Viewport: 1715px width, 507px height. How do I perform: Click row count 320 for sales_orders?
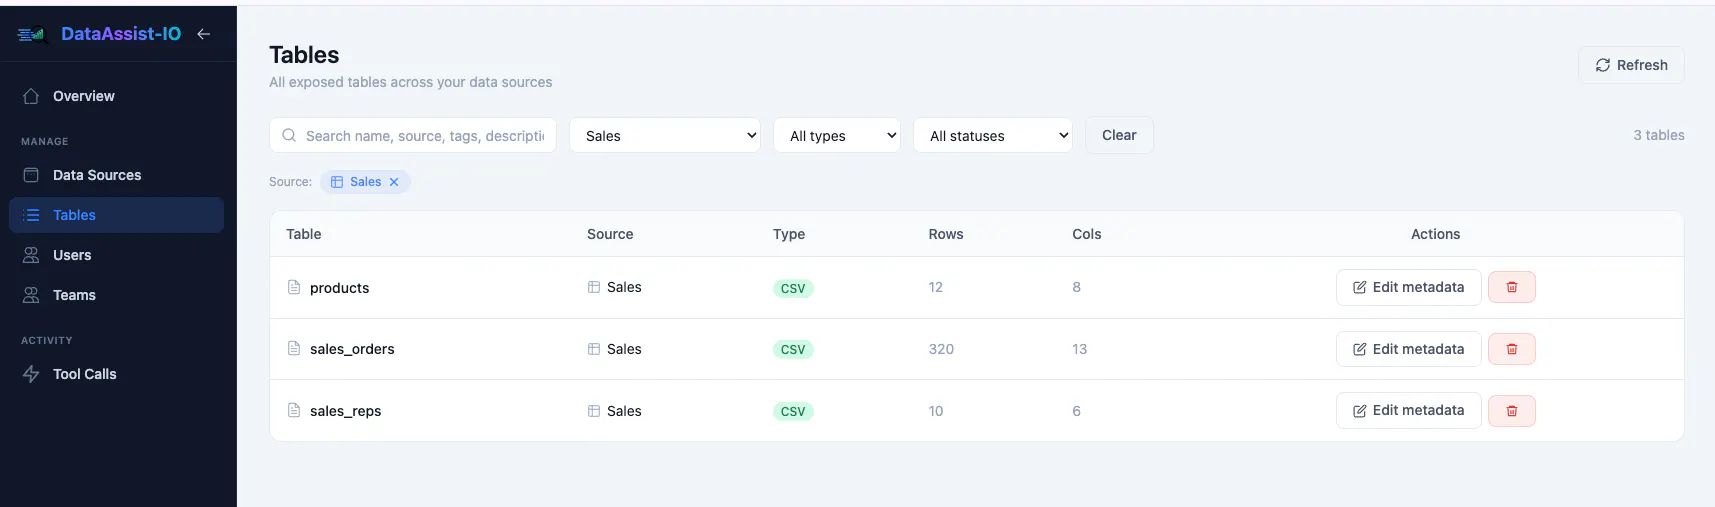(941, 349)
